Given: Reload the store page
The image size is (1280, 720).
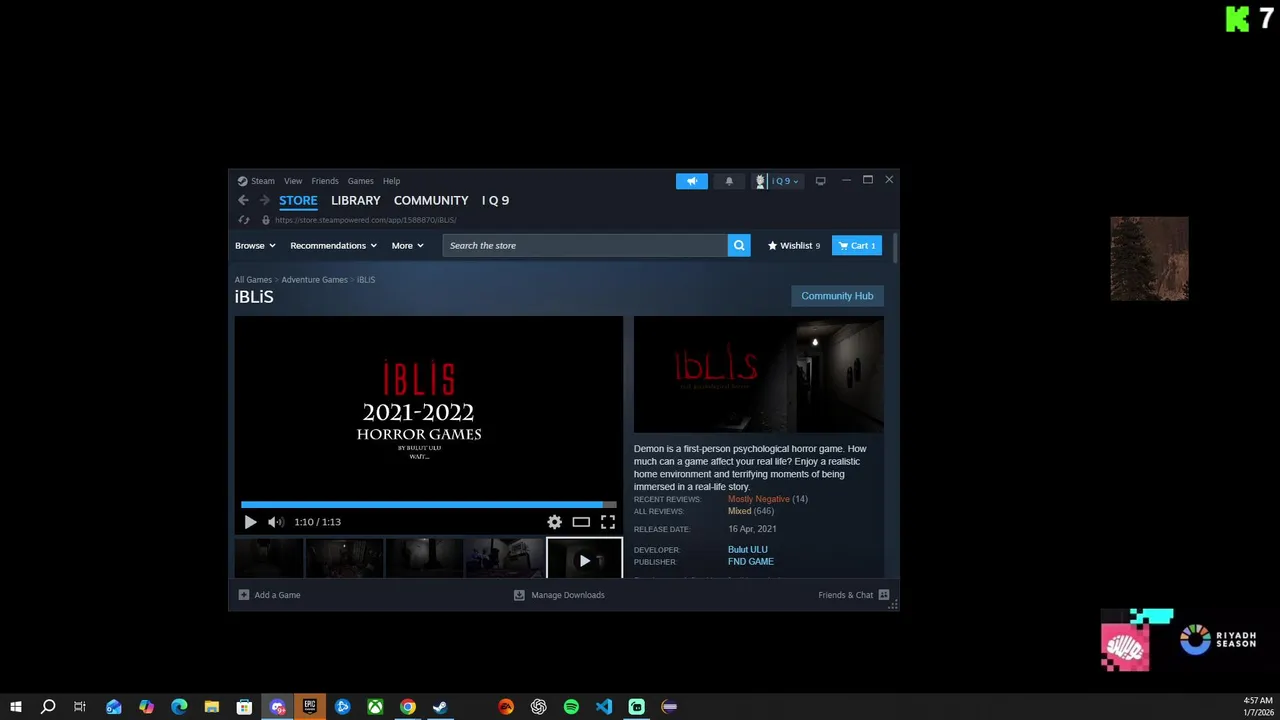Looking at the screenshot, I should tap(244, 220).
